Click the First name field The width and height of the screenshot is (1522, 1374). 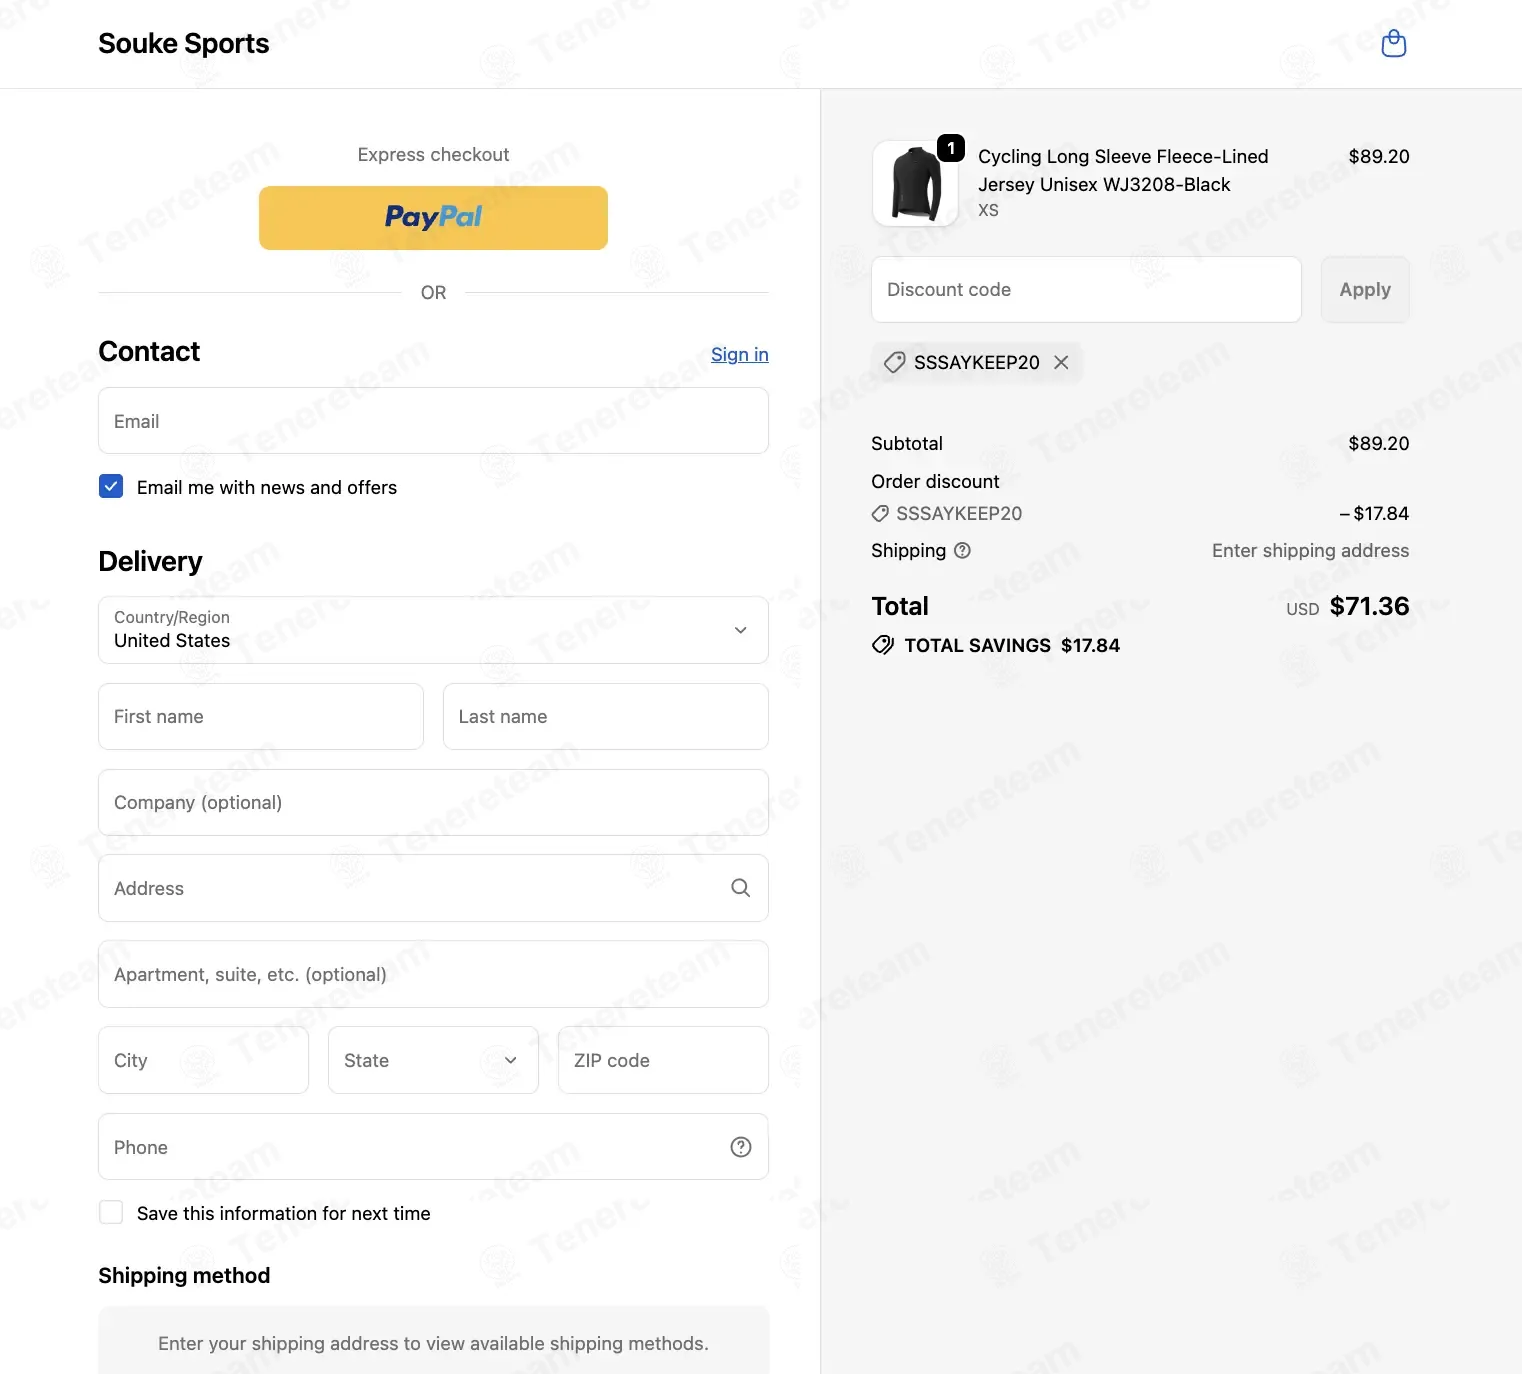(261, 717)
